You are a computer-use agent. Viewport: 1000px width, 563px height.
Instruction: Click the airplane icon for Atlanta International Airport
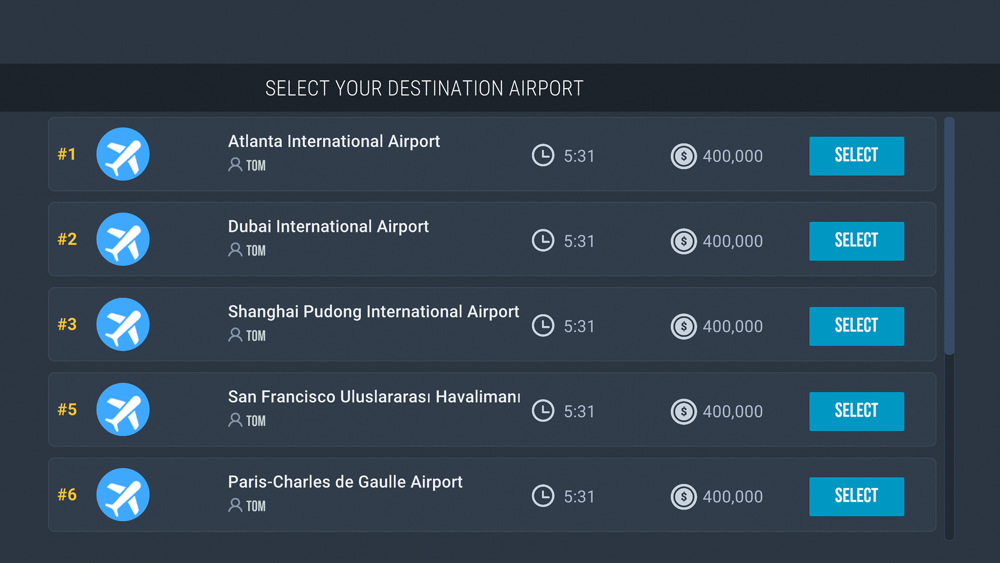(x=123, y=155)
